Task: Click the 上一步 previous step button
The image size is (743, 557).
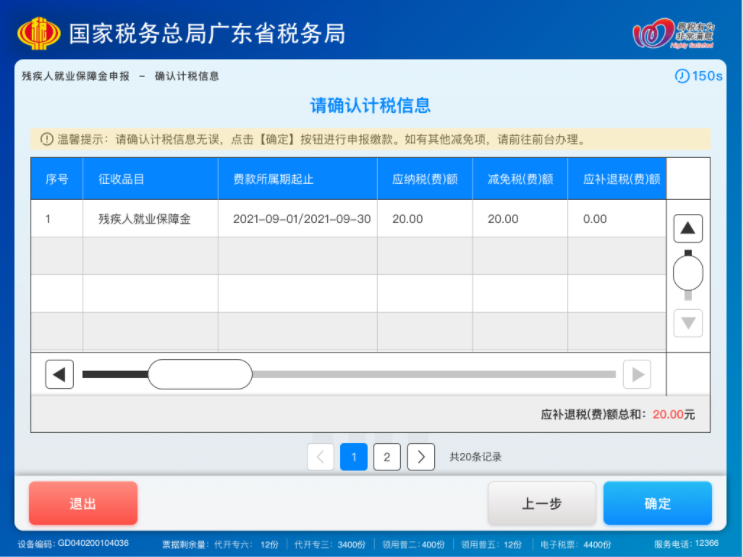Action: (x=542, y=503)
